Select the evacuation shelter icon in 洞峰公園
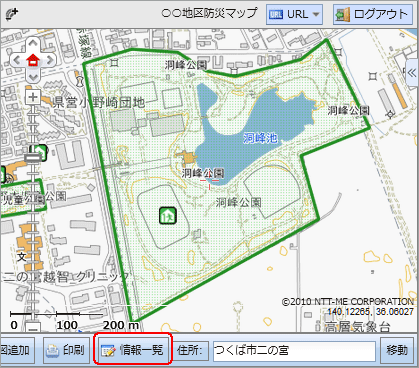Viewport: 419px width, 368px height. (168, 215)
